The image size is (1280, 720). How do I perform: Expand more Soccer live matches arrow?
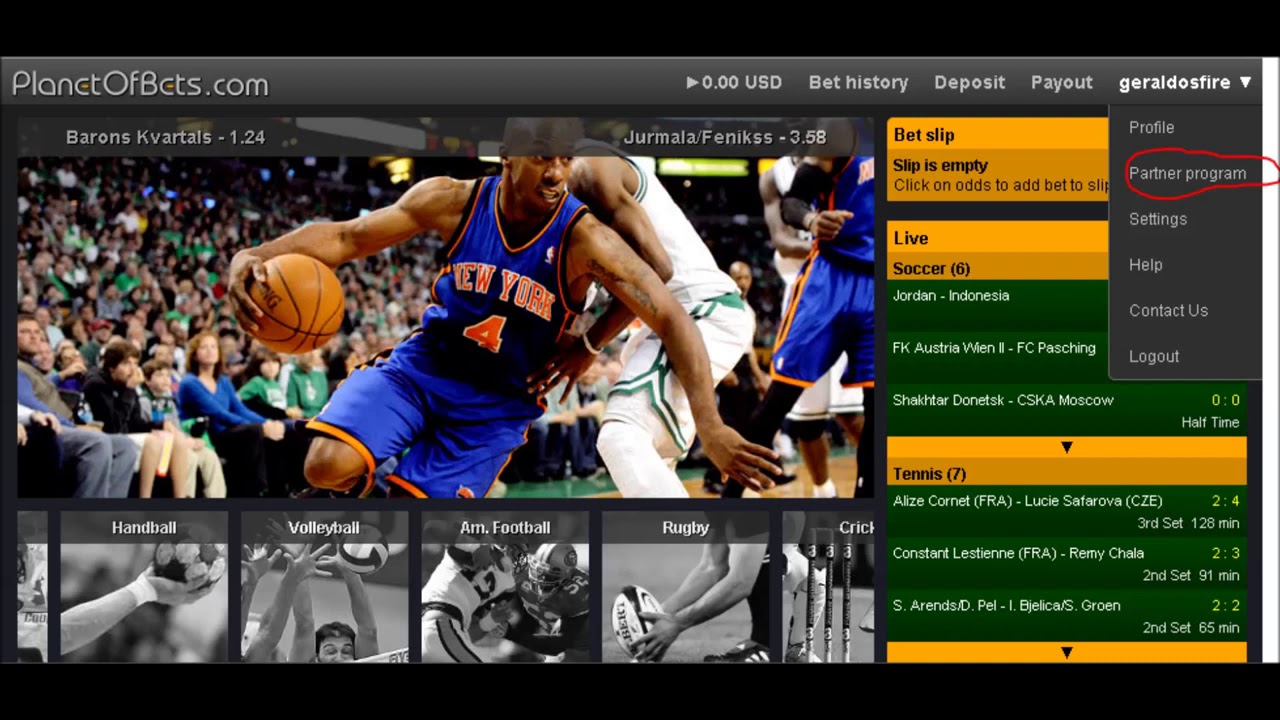click(x=1066, y=447)
